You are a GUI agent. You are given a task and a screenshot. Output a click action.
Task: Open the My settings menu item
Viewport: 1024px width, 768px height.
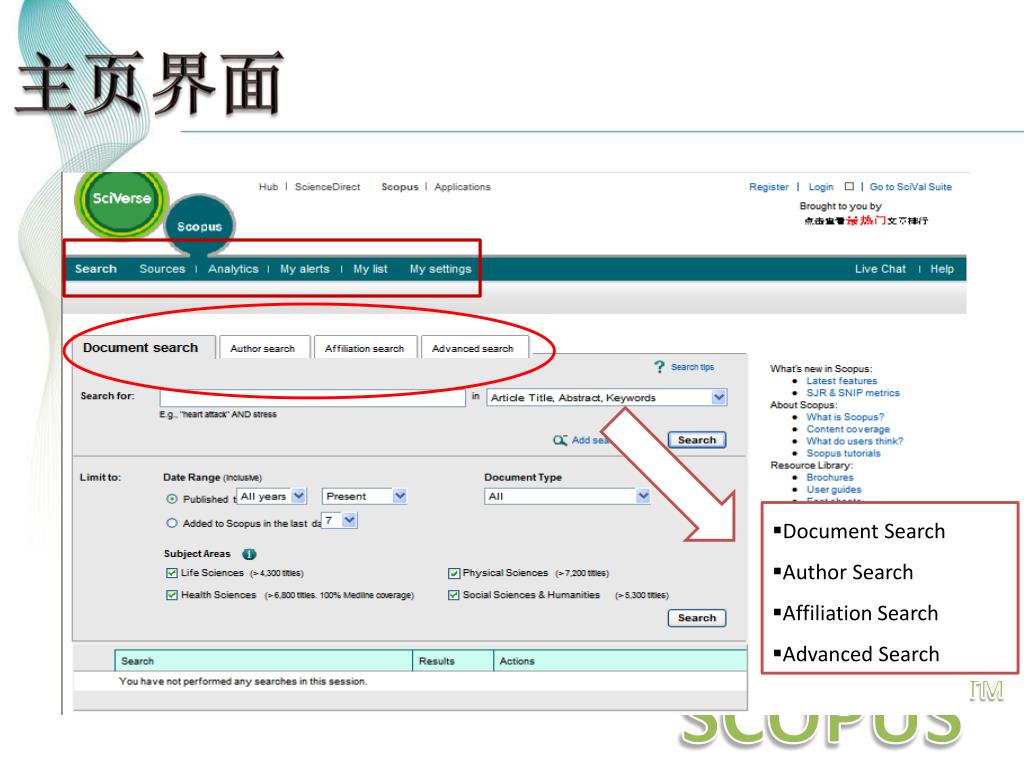[440, 268]
